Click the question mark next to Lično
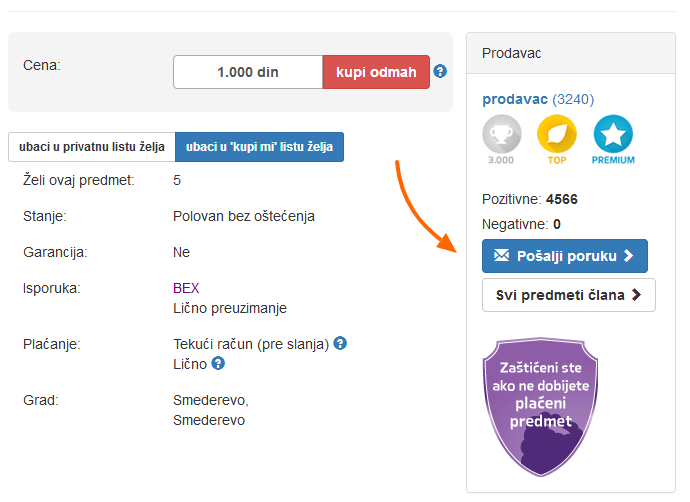 coord(218,363)
